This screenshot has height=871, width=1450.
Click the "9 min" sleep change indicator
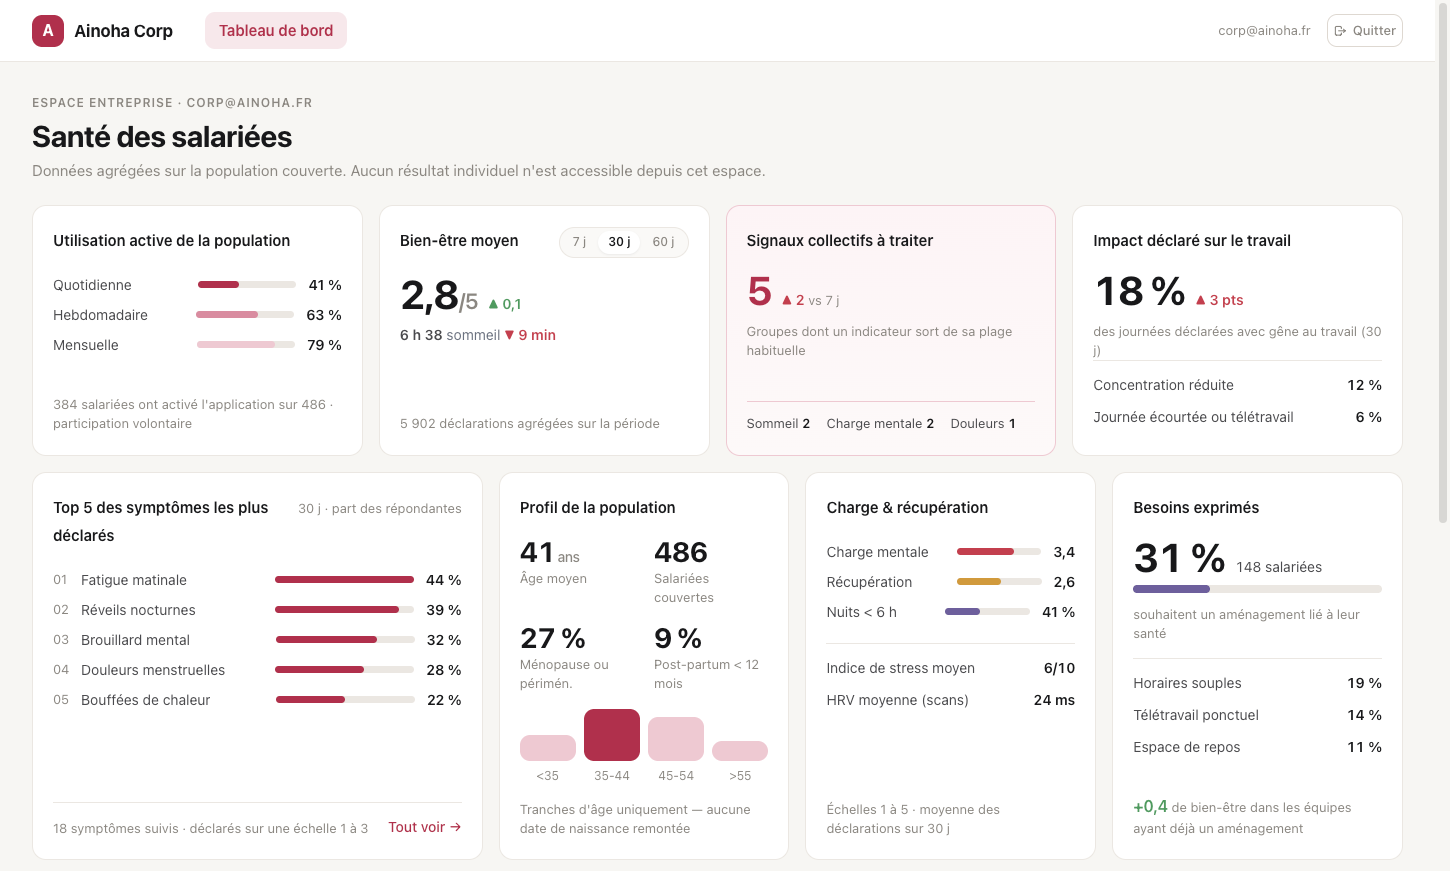530,335
